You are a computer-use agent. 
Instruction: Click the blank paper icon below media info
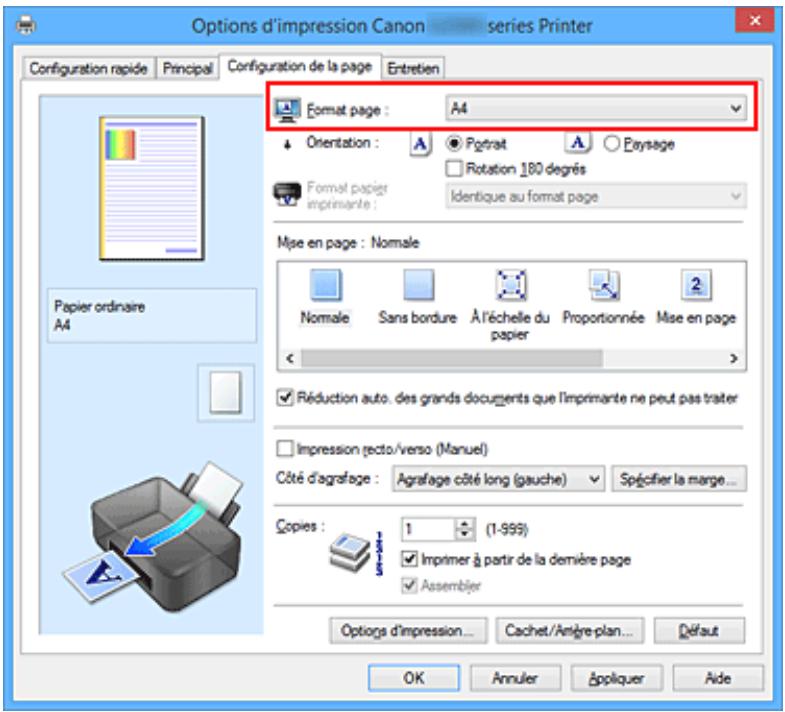(x=225, y=393)
